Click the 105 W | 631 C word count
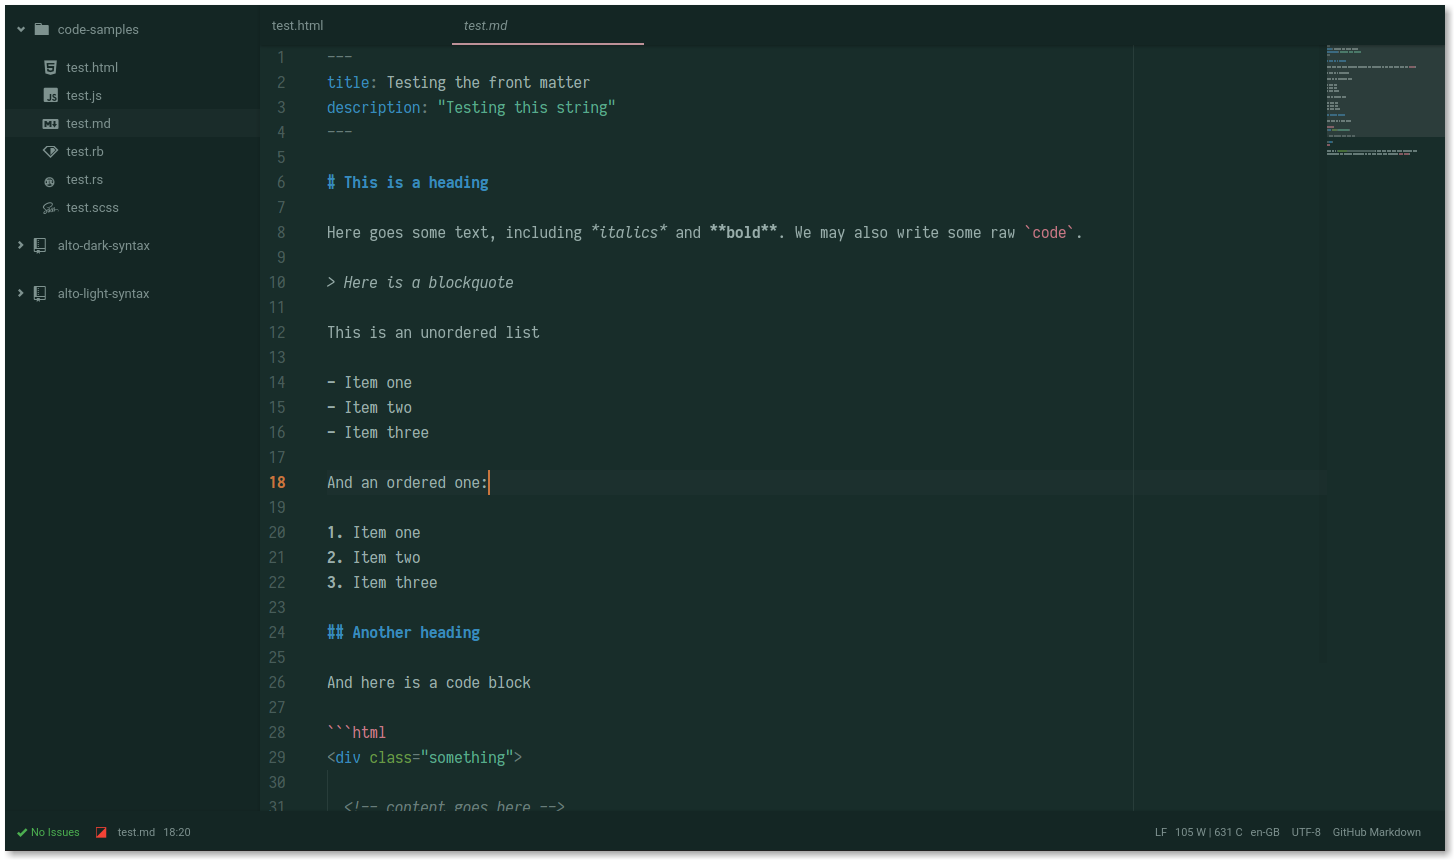Viewport: 1454px width, 860px height. click(1209, 832)
